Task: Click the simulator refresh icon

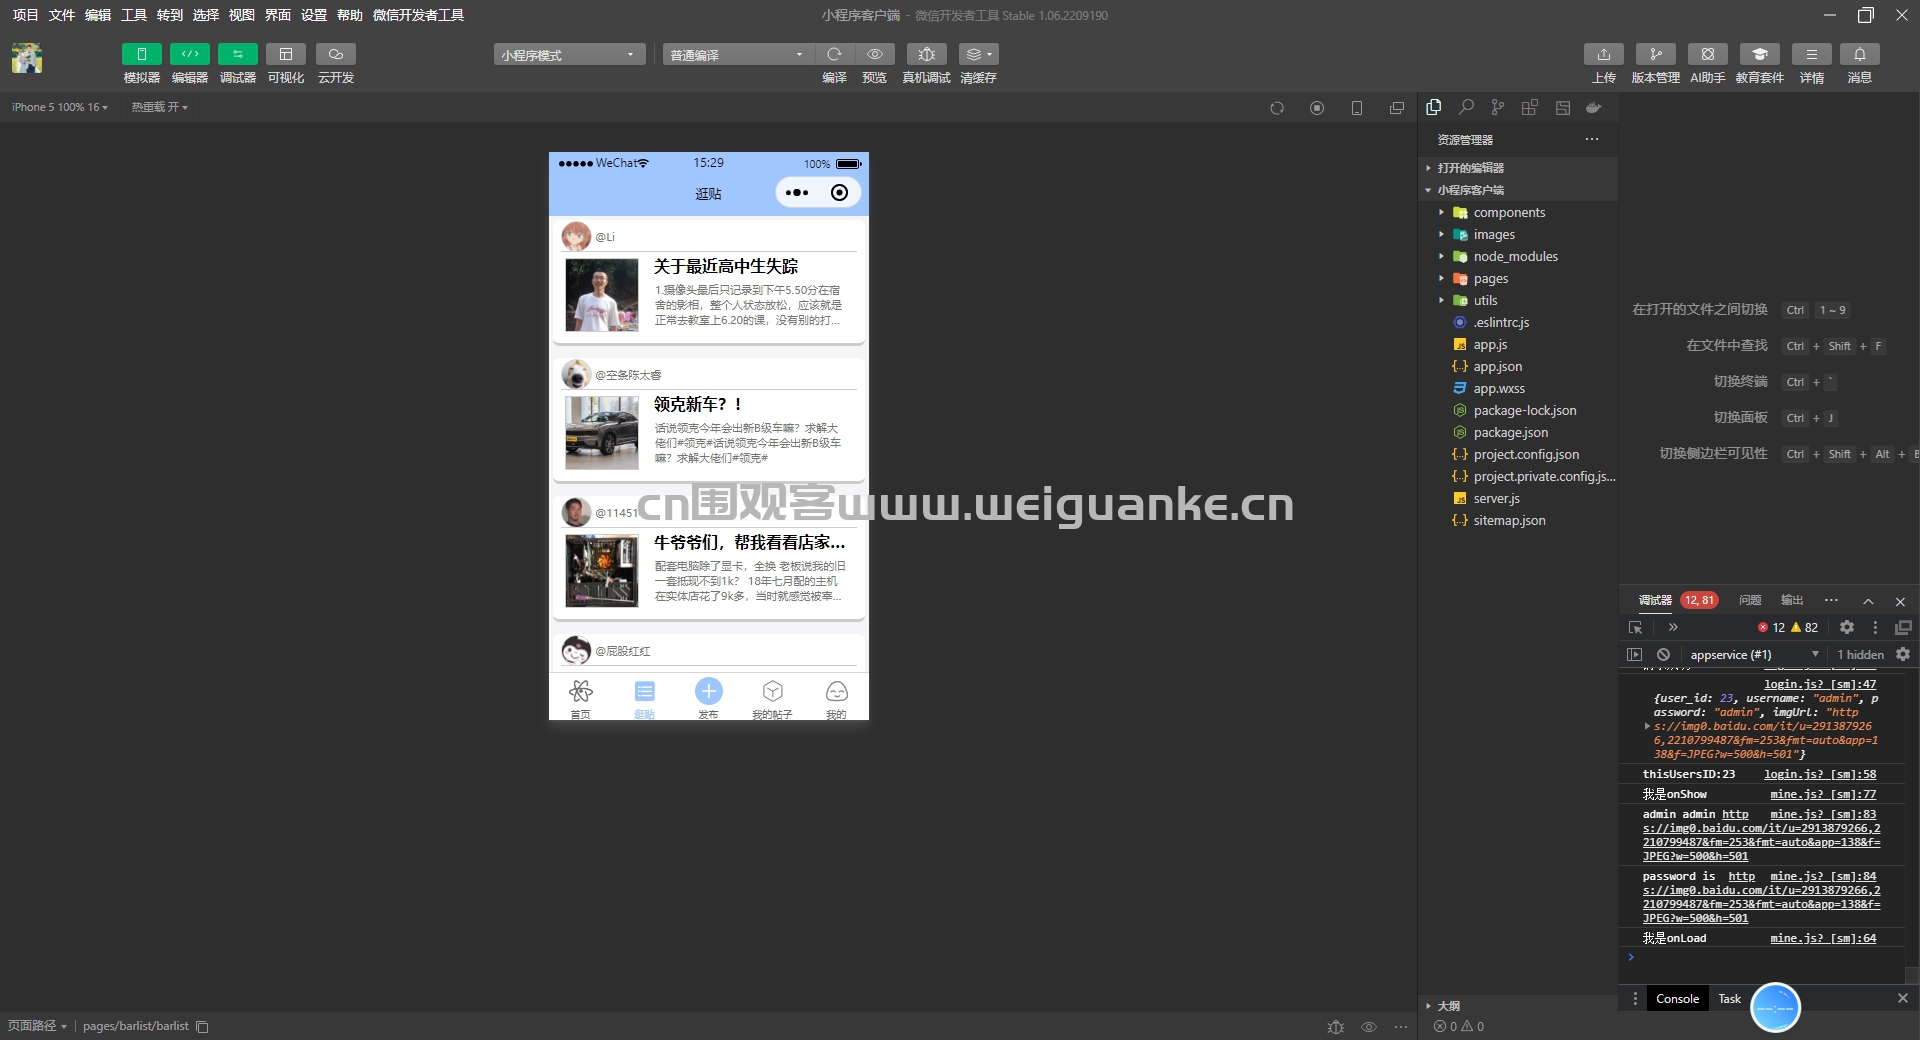Action: 1277,108
